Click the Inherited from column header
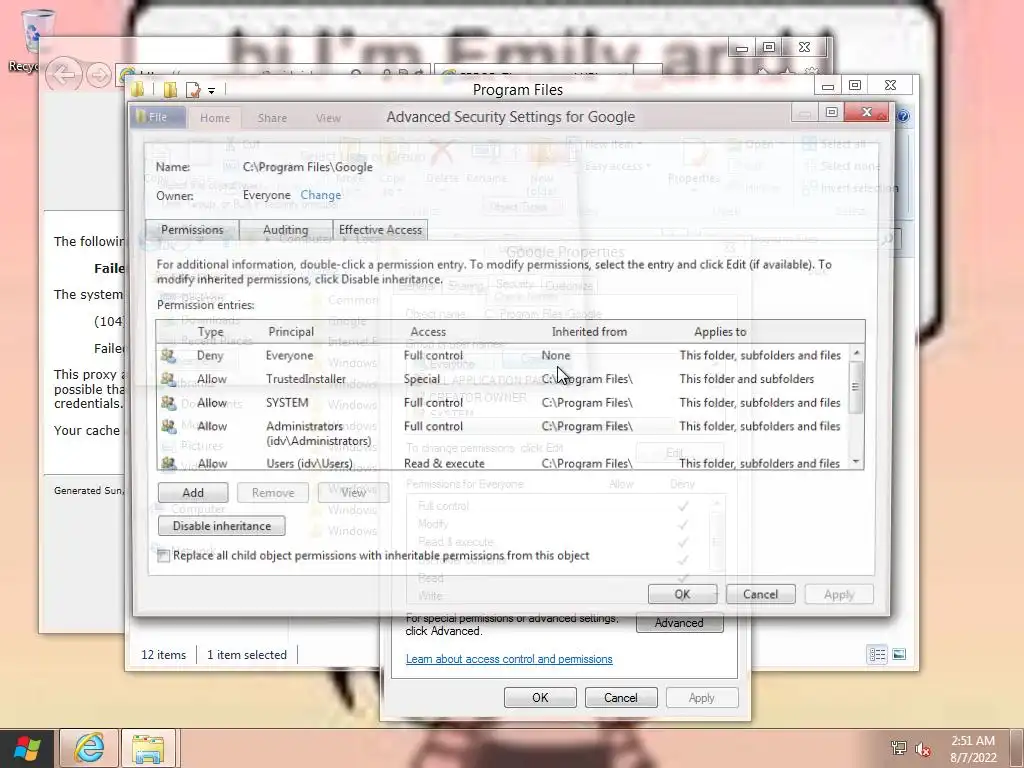The height and width of the screenshot is (768, 1024). click(589, 332)
